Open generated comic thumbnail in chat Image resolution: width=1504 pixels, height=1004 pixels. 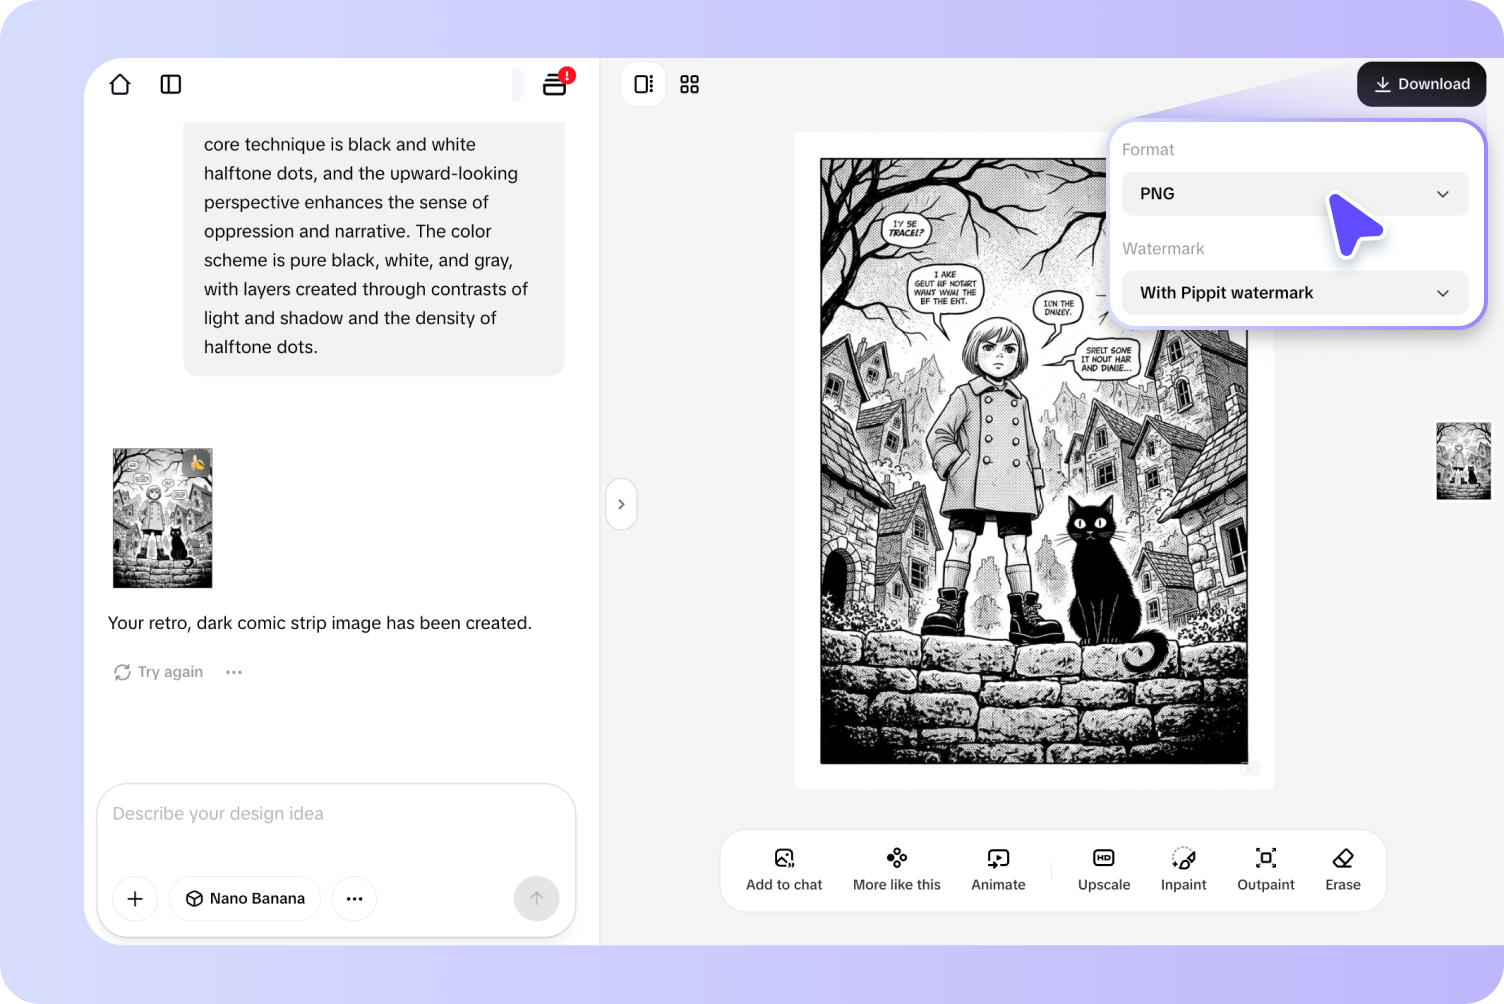[163, 518]
